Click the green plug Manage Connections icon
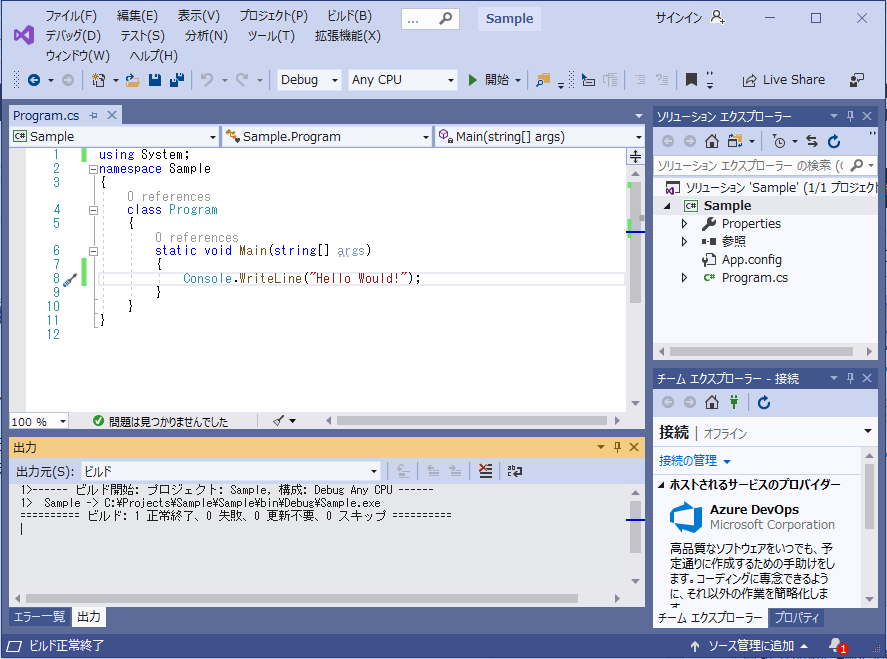The image size is (887, 659). [734, 402]
